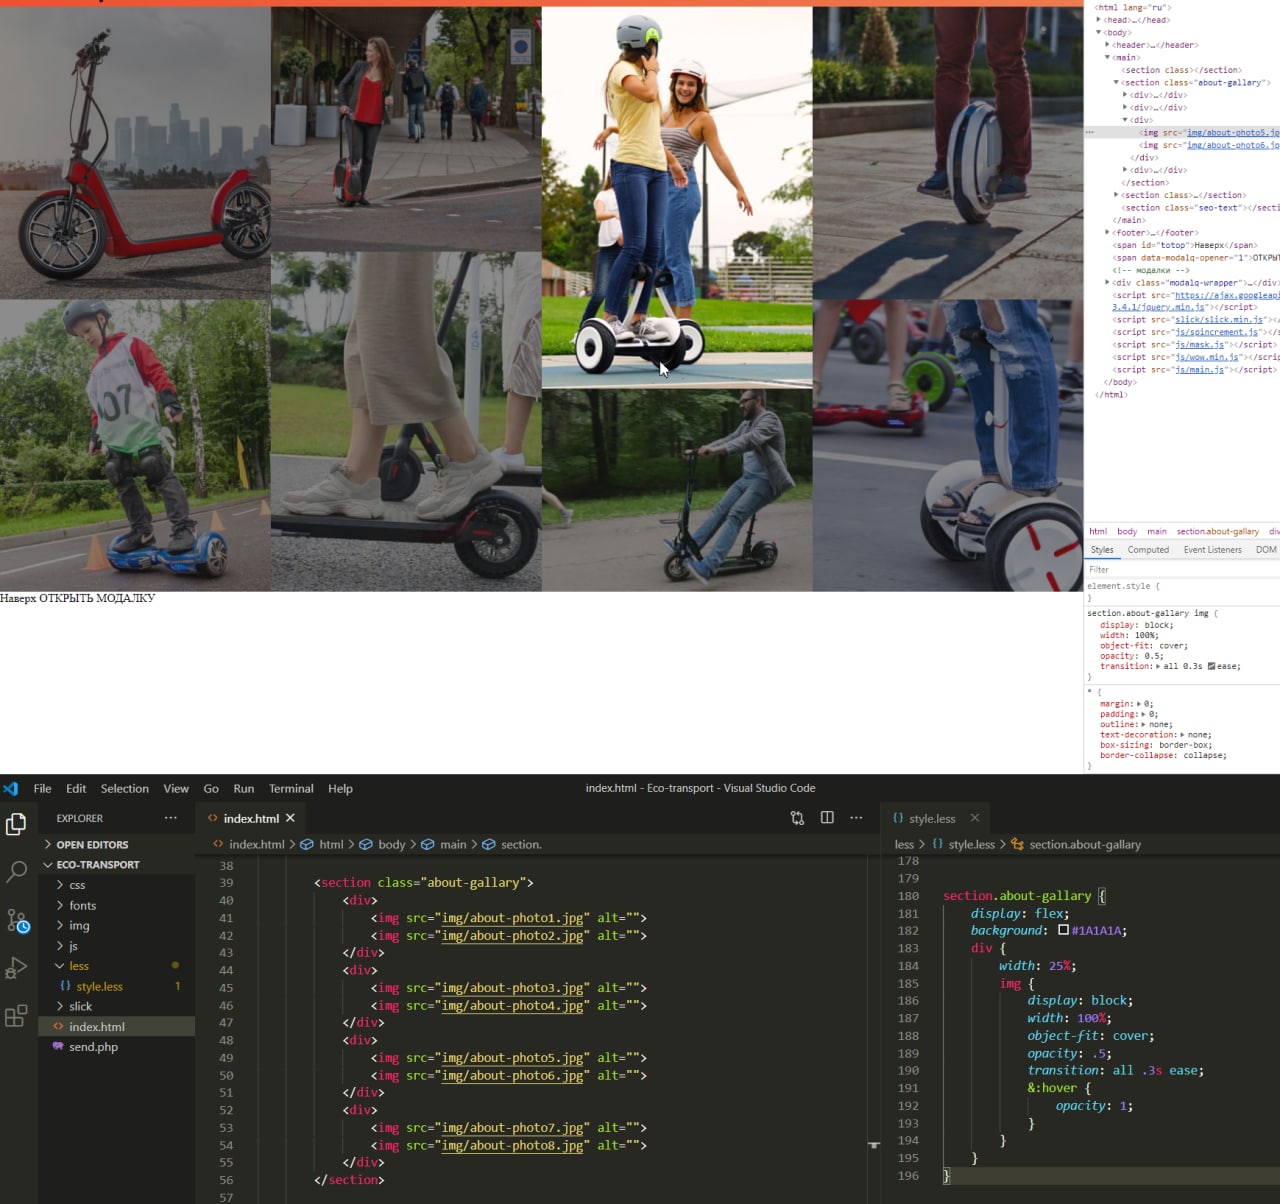This screenshot has height=1204, width=1280.
Task: Click the style.less braces icon in Explorer
Action: [65, 986]
